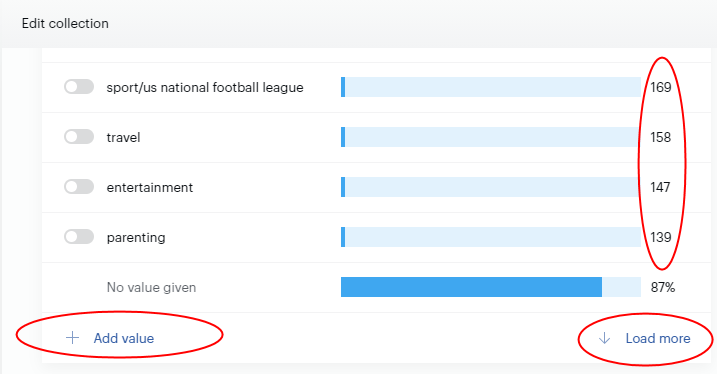
Task: Click the plus icon beside Add value
Action: pos(73,338)
